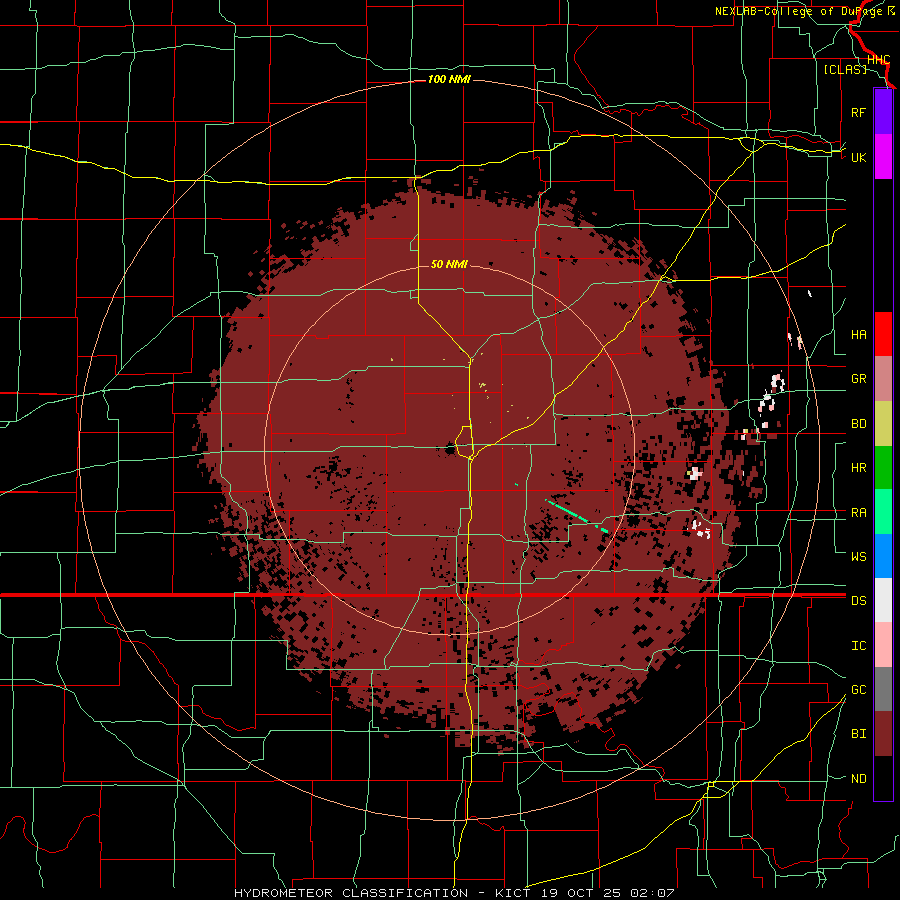Viewport: 900px width, 900px height.
Task: Click the RF purple legend swatch
Action: [x=883, y=112]
